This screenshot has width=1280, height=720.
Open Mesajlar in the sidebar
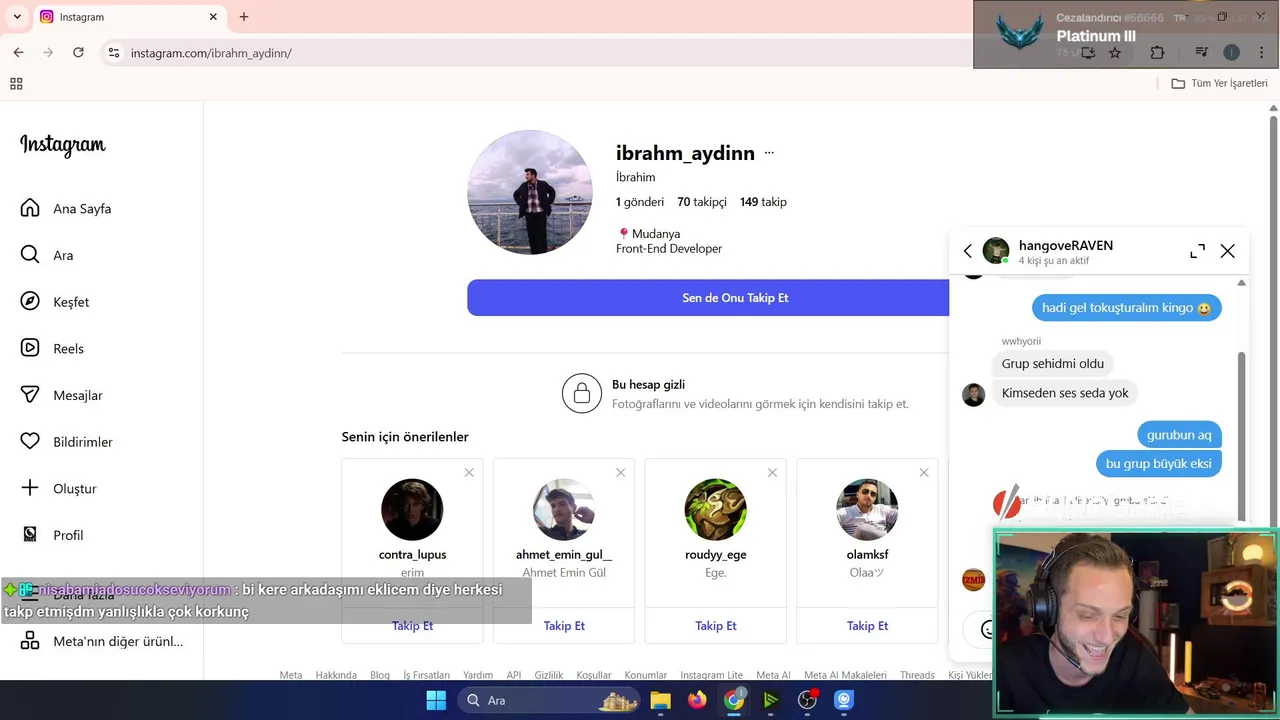[62, 395]
